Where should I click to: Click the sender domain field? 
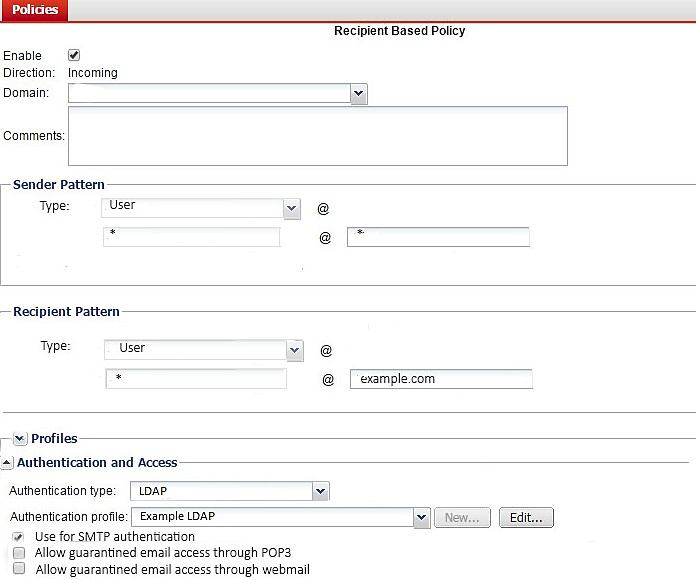coord(438,237)
